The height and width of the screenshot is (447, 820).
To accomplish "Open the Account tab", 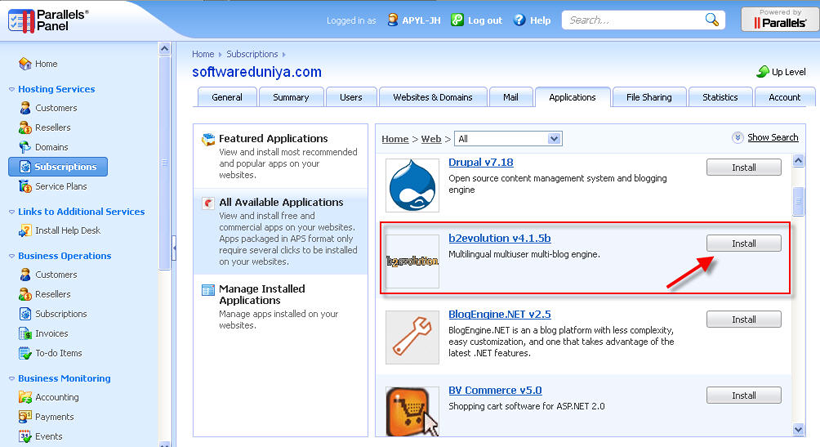I will point(784,97).
